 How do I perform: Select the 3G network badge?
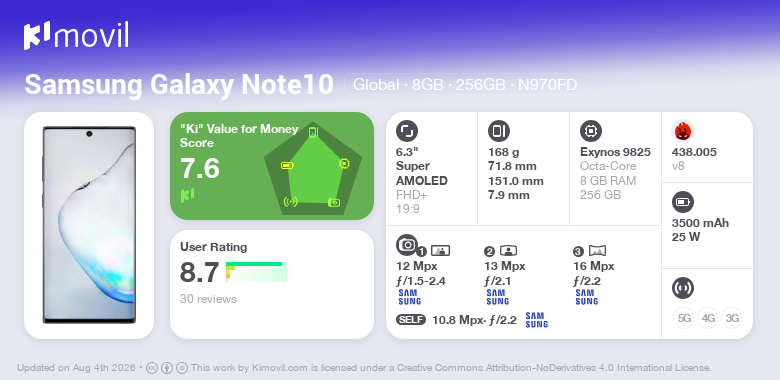click(x=732, y=318)
